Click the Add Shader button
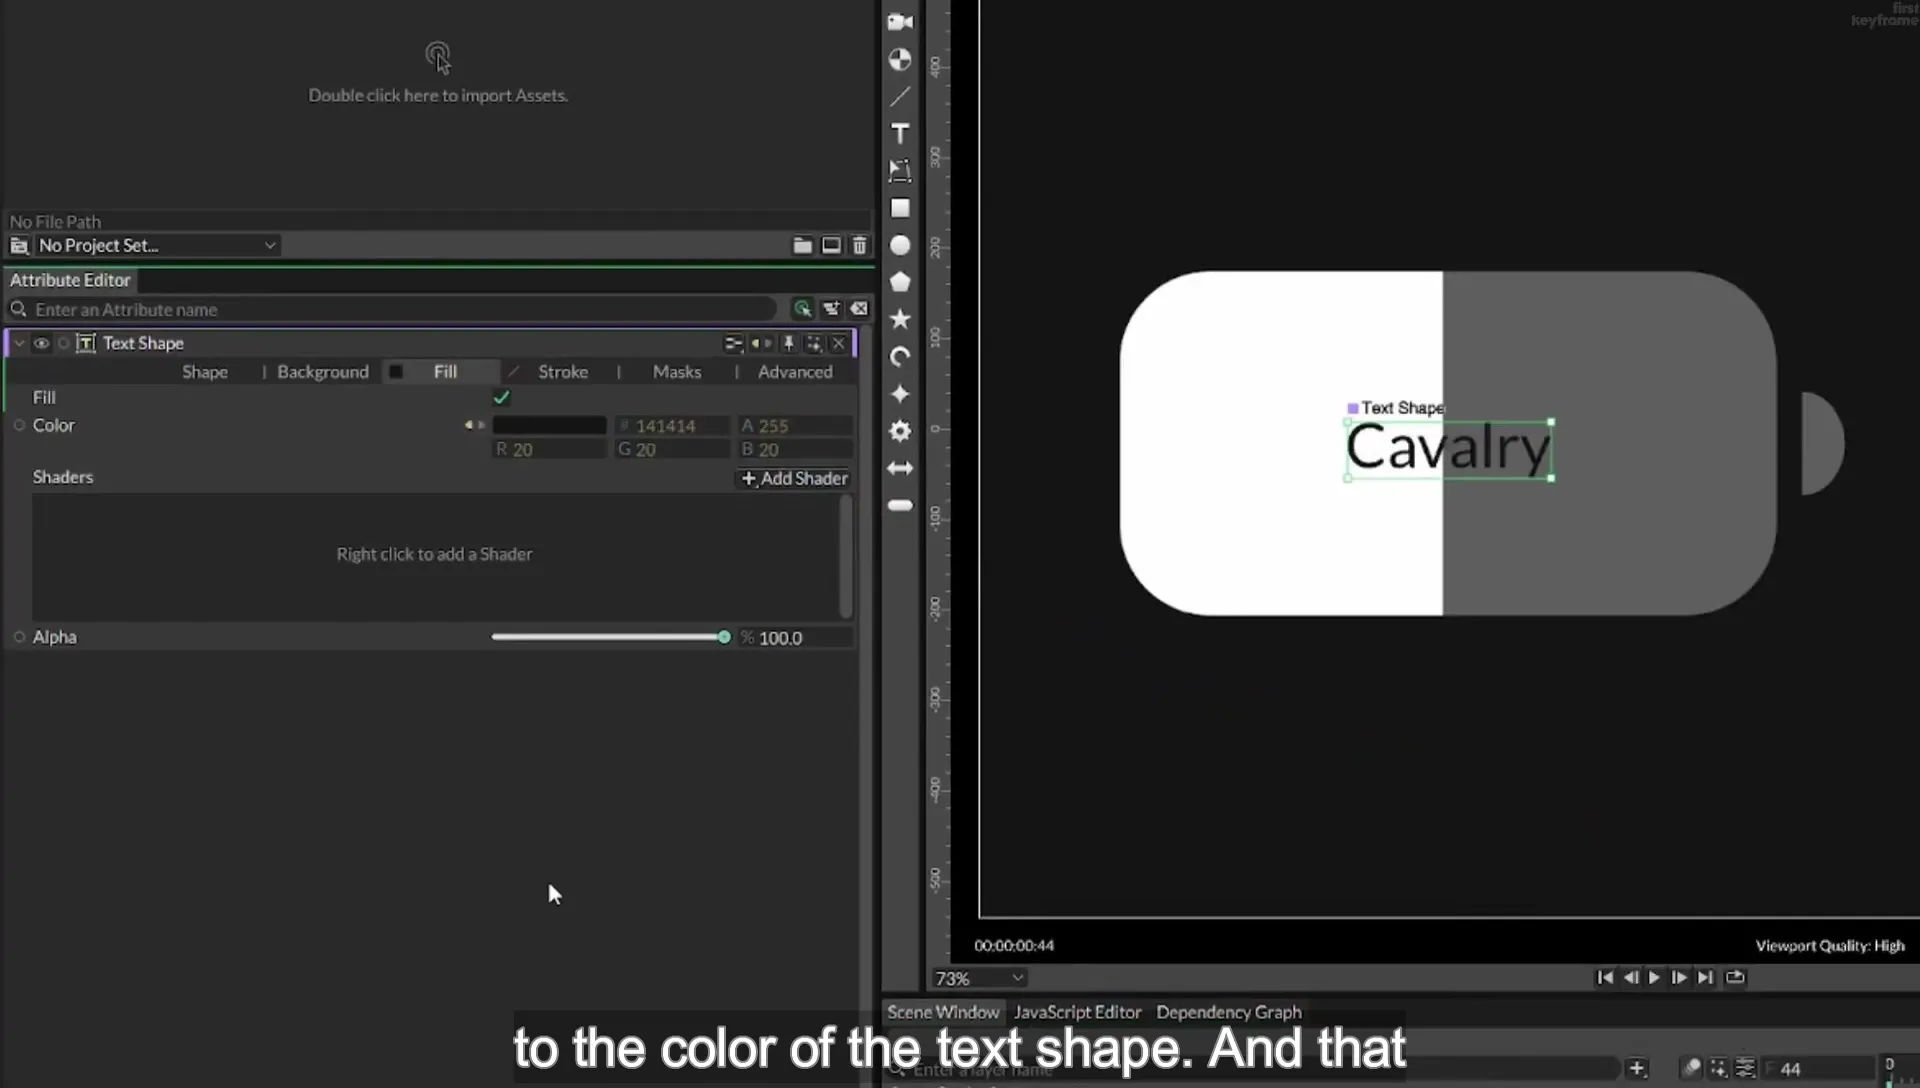The image size is (1920, 1088). [795, 478]
